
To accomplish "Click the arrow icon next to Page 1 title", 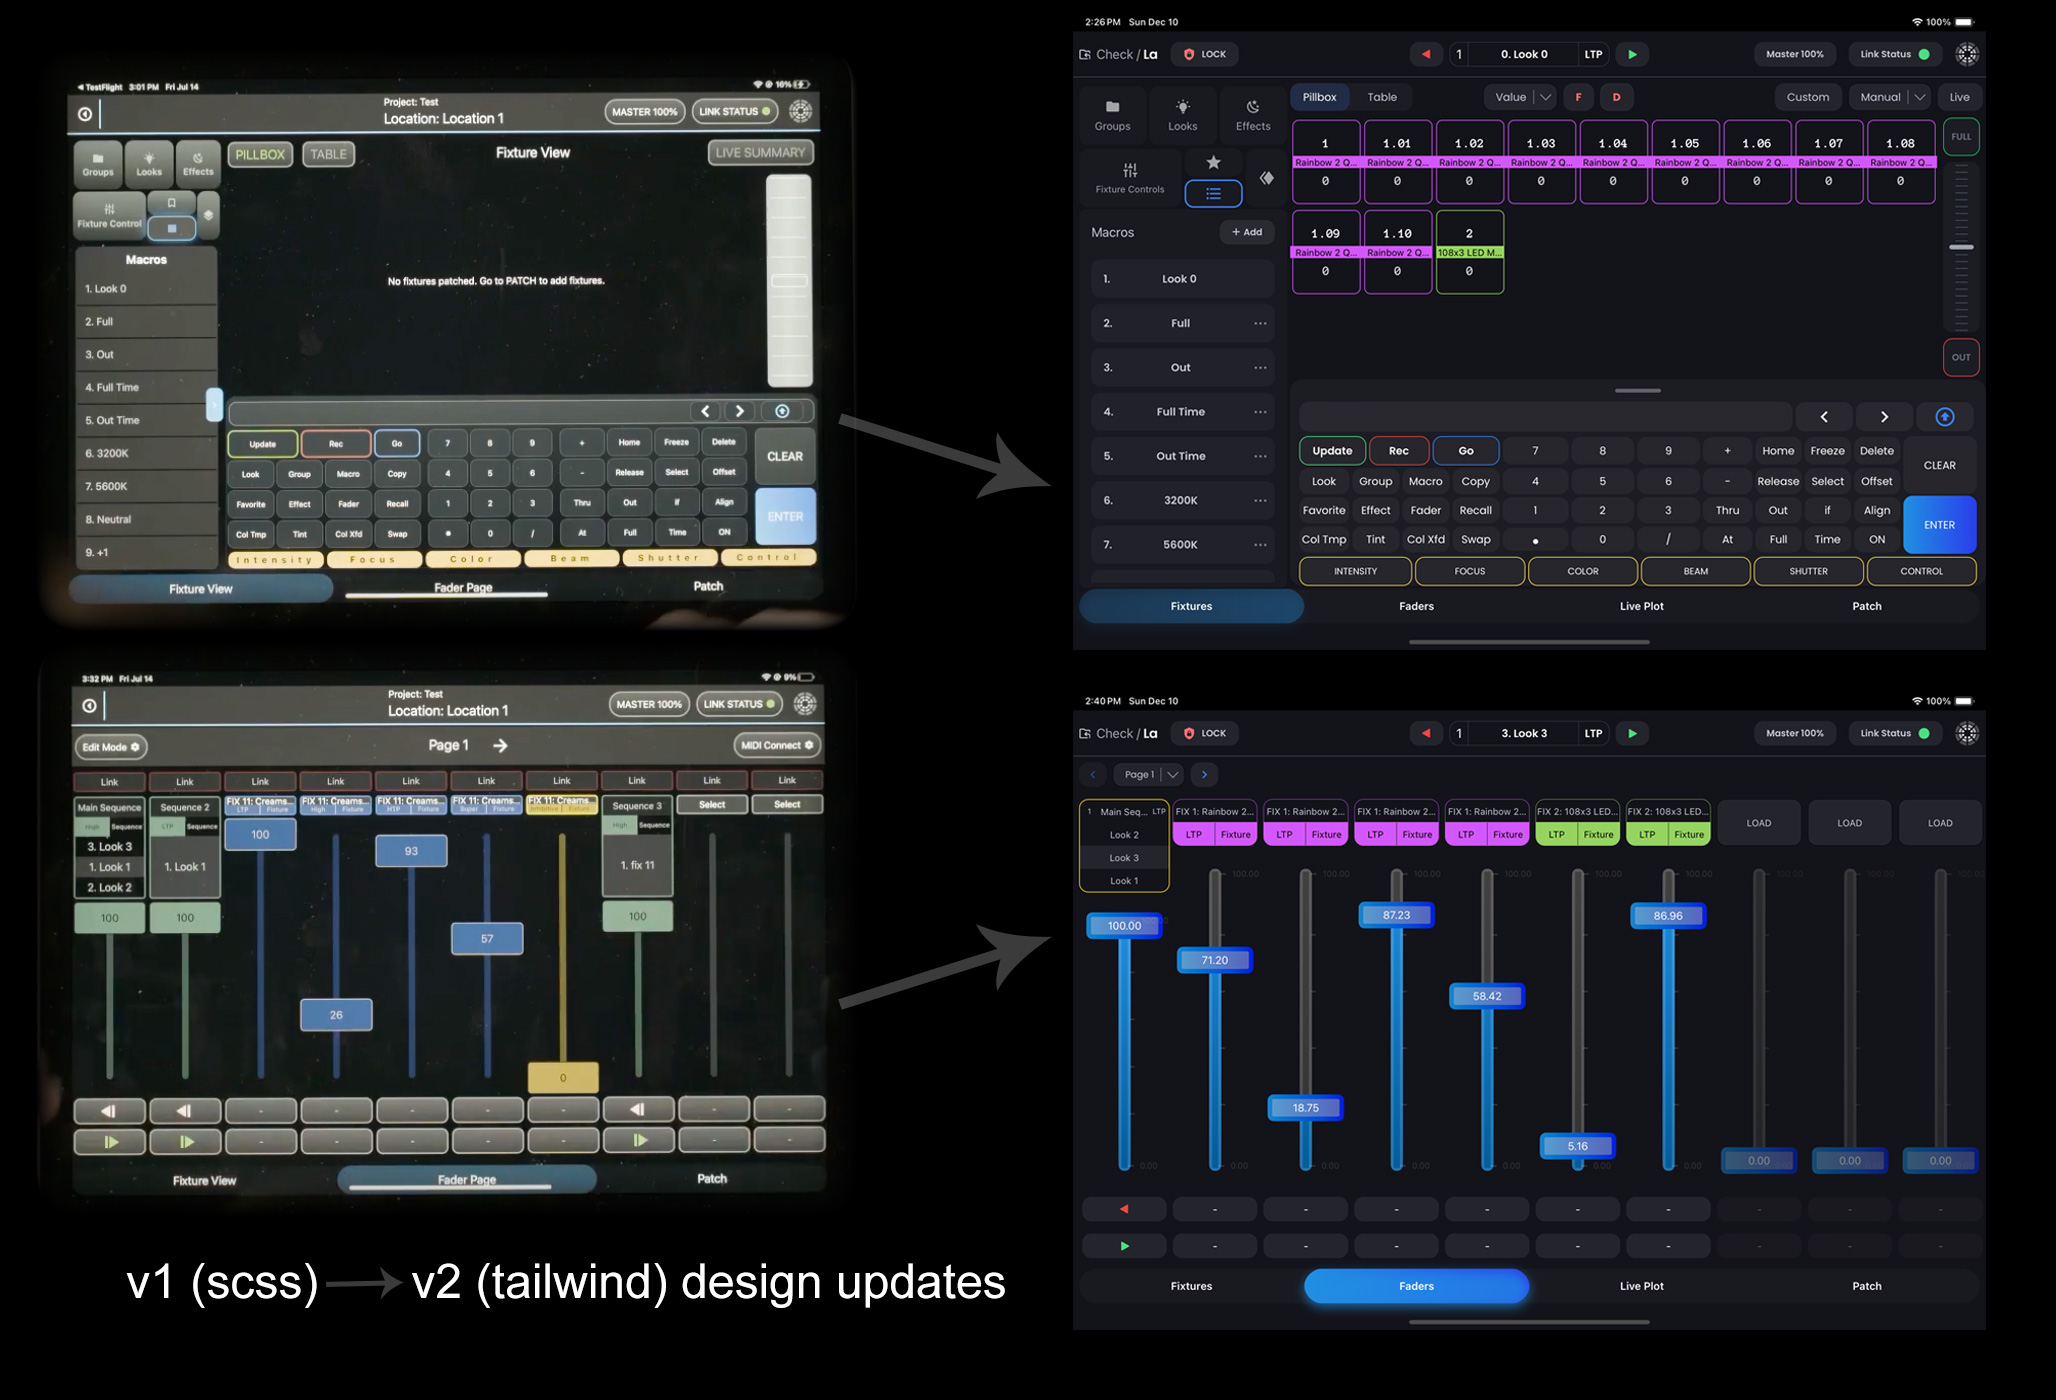I will [500, 746].
